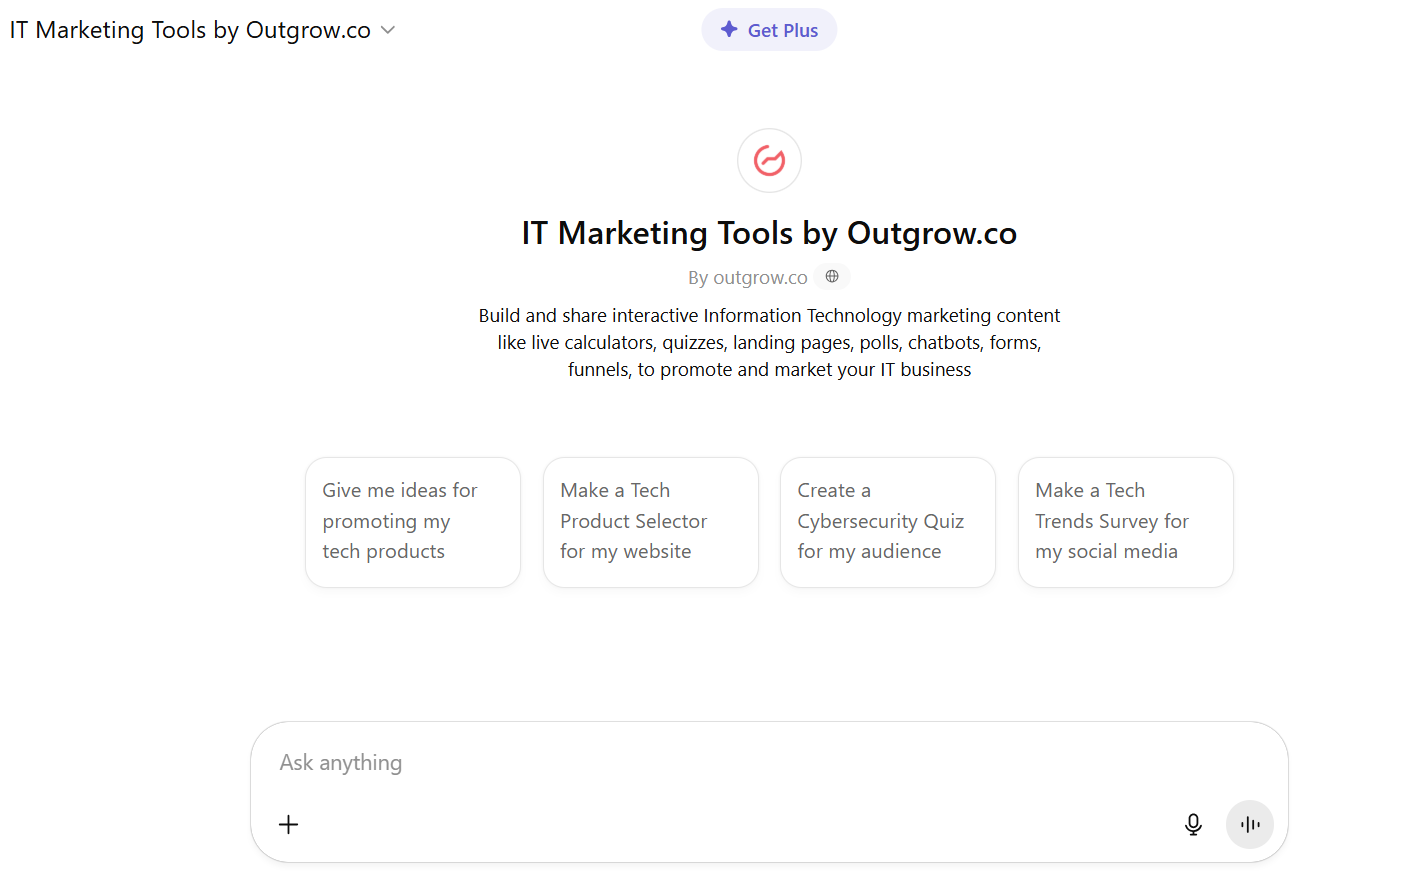Expand the chevron next to the top-left GPT title

(x=388, y=30)
